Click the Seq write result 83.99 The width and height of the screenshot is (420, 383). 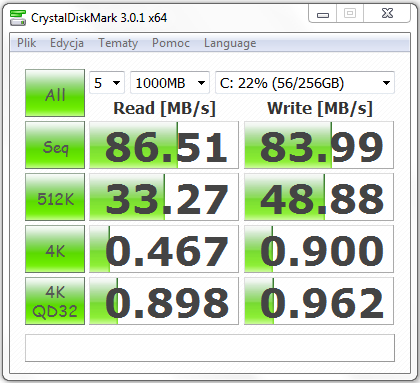[x=319, y=145]
